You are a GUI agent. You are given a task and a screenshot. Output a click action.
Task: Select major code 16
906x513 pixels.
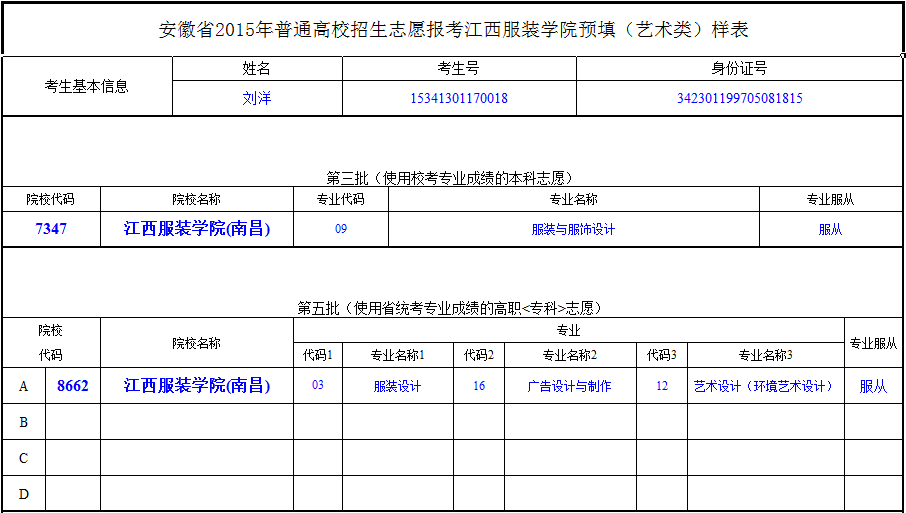pyautogui.click(x=479, y=386)
